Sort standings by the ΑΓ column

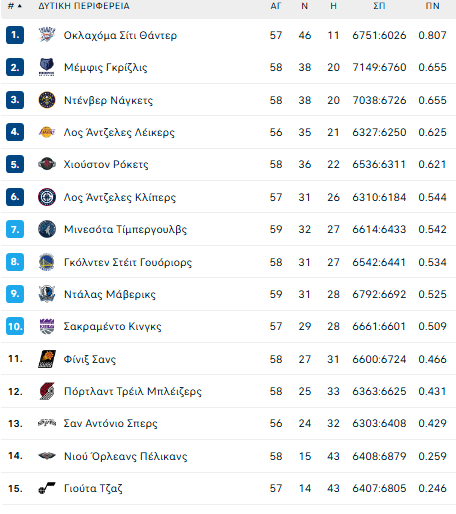tap(276, 6)
